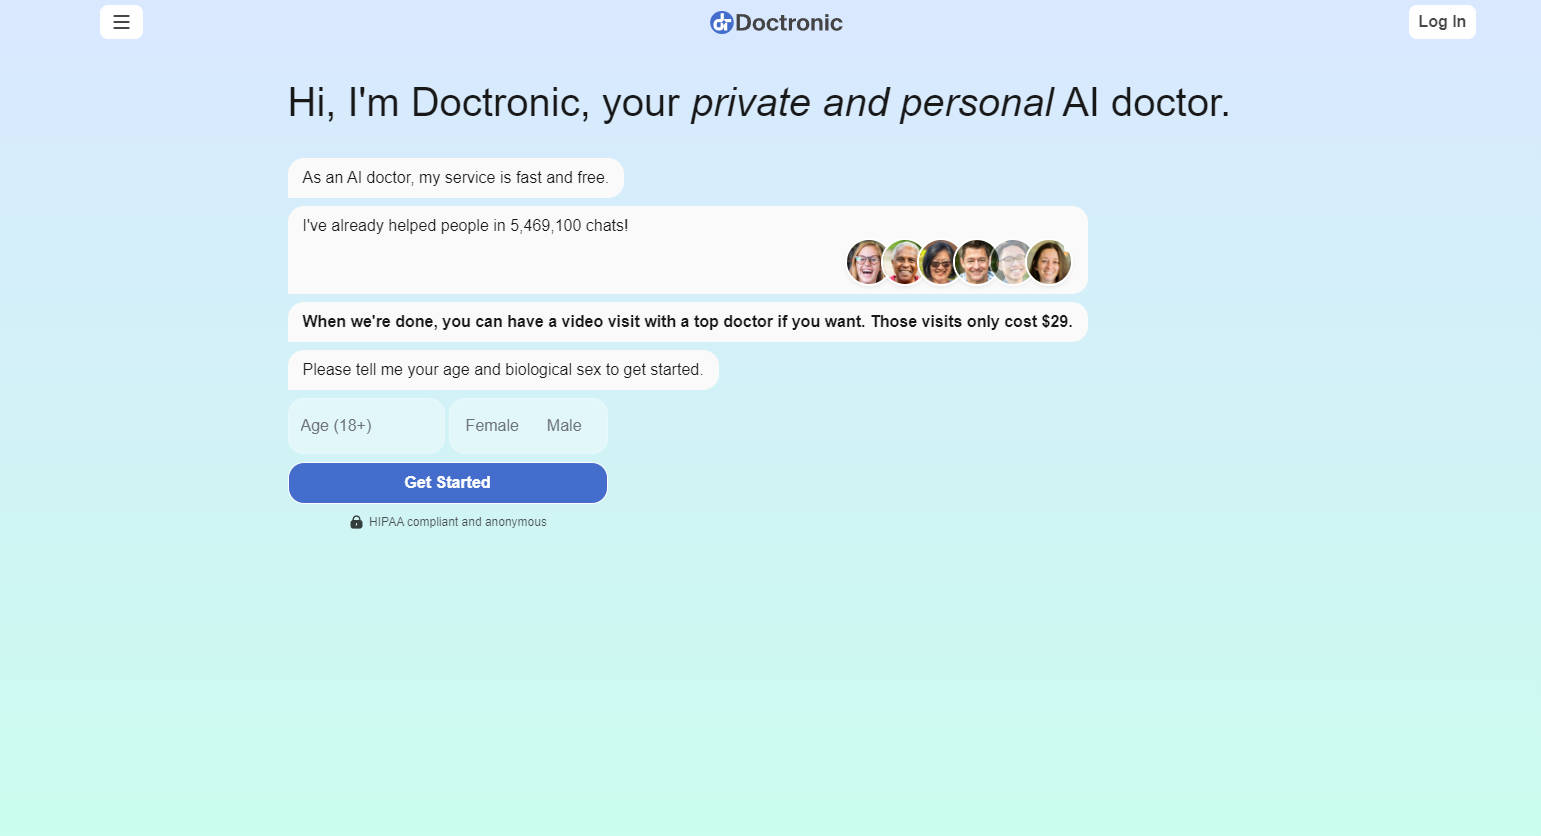Click the Age (18+) input field
Viewport: 1541px width, 836px height.
click(x=366, y=425)
